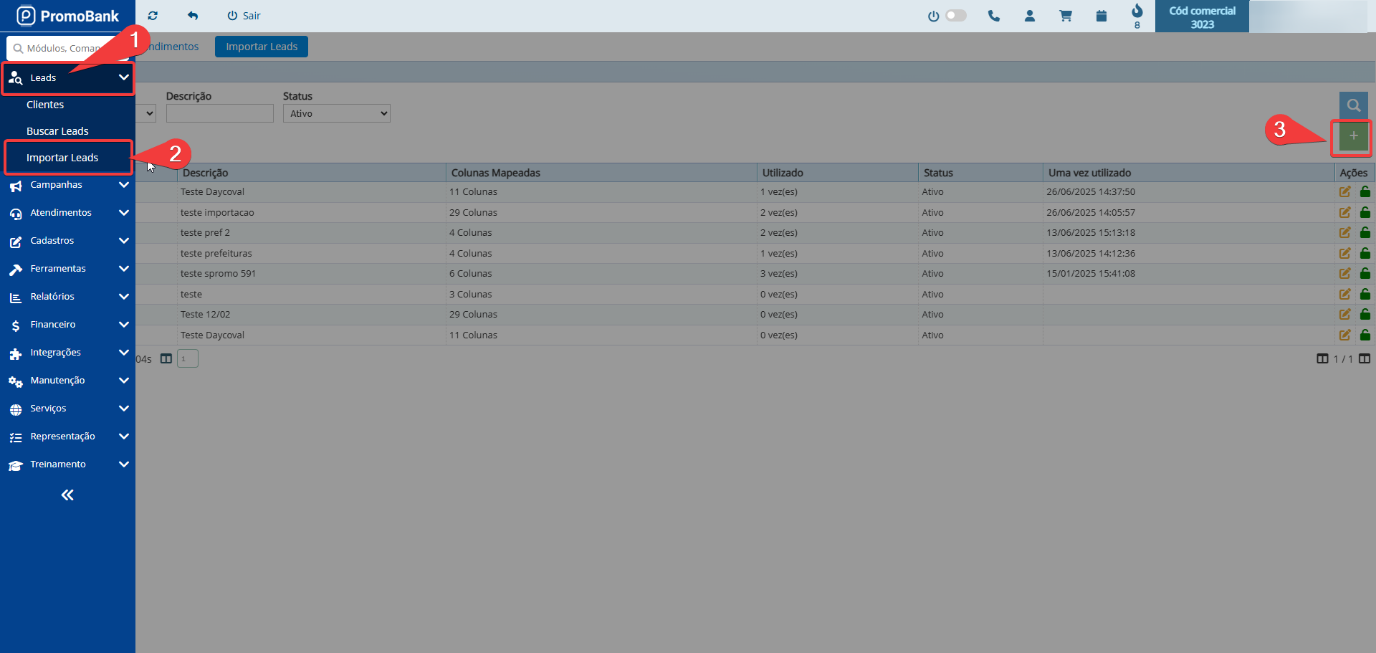Click the Descrição filter input field
The width and height of the screenshot is (1376, 653).
click(219, 114)
